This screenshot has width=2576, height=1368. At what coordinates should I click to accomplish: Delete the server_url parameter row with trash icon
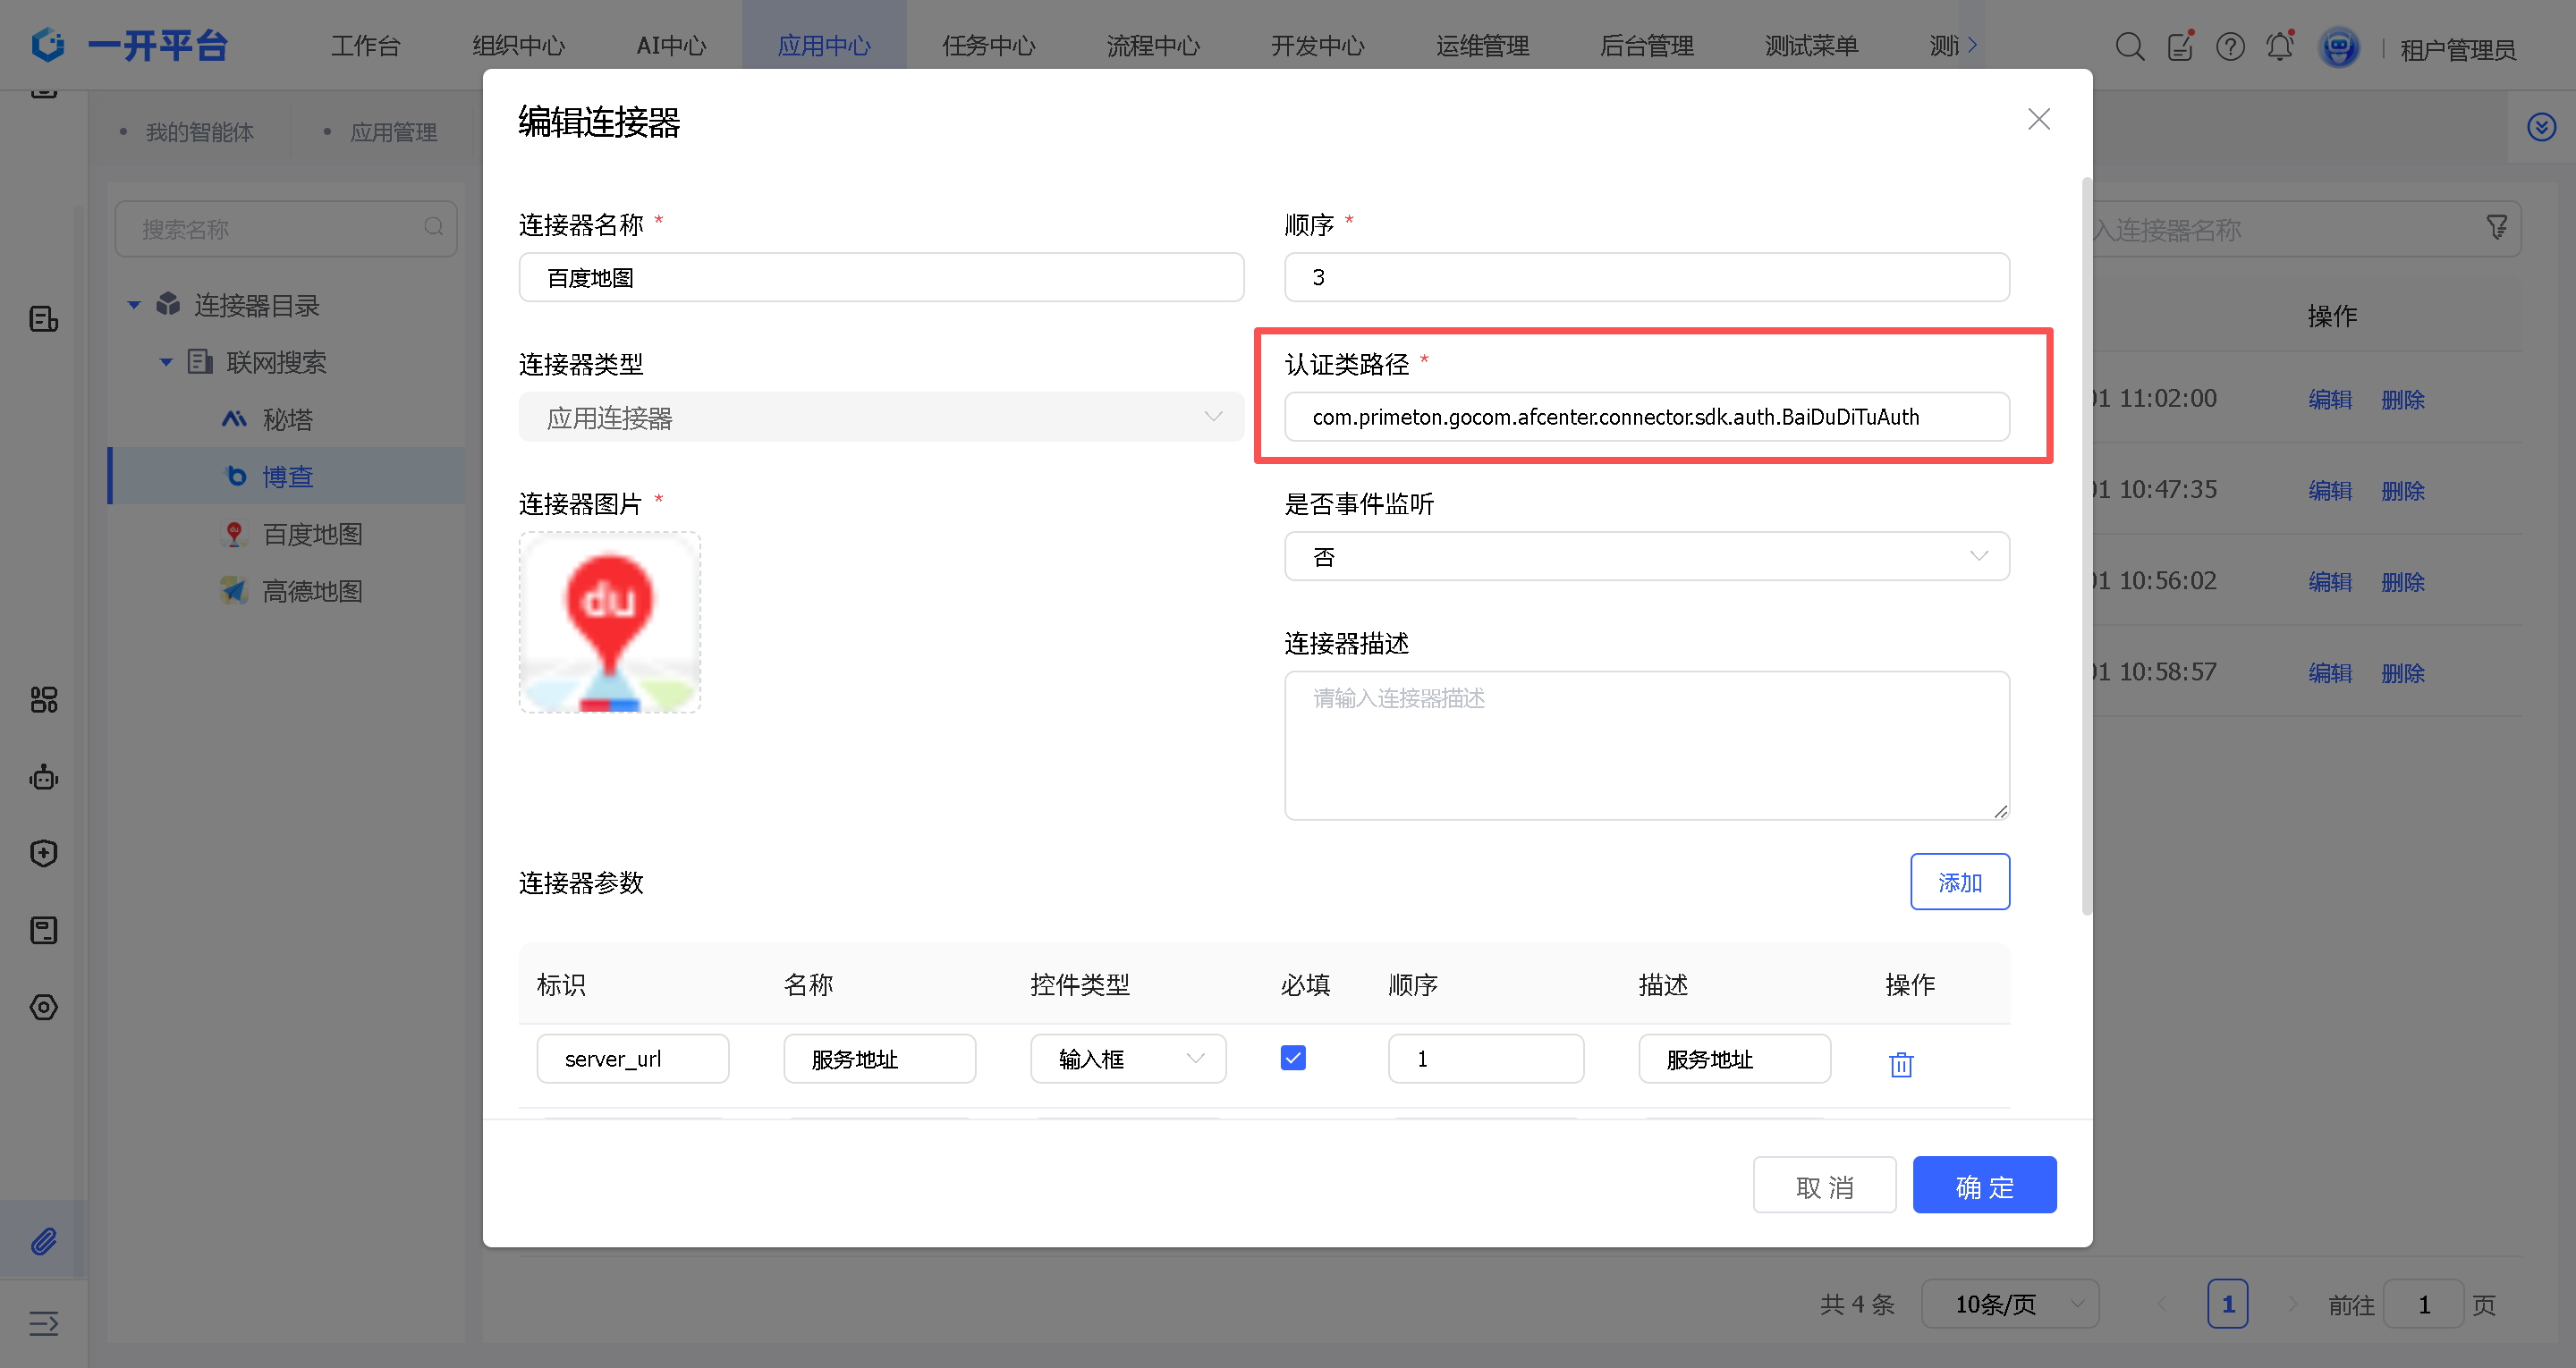(x=1900, y=1064)
